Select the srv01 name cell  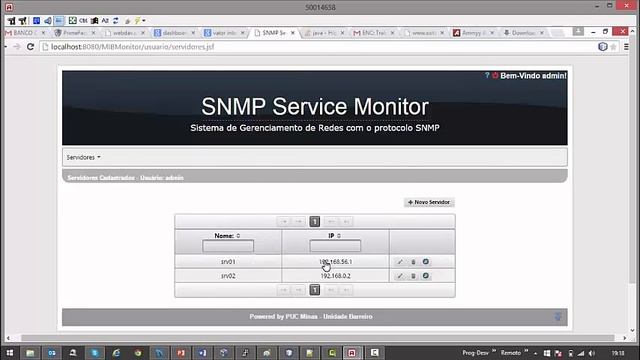228,262
